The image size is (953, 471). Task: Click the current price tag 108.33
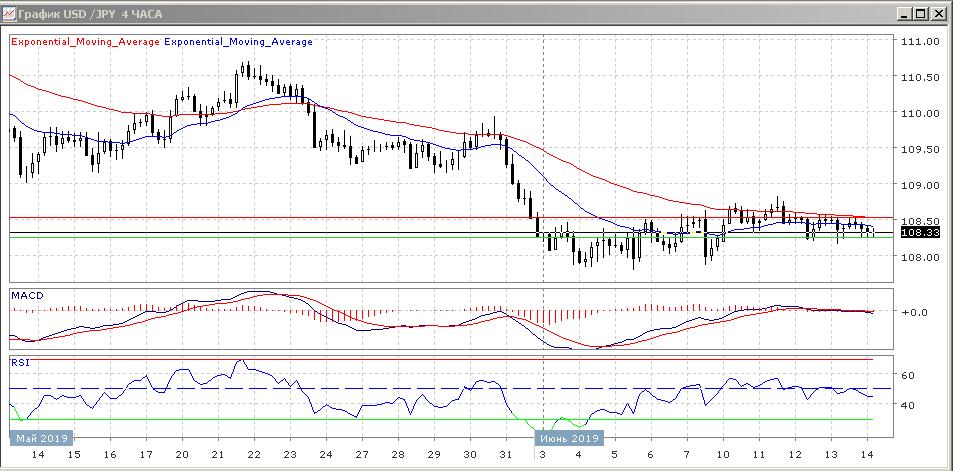(x=917, y=232)
